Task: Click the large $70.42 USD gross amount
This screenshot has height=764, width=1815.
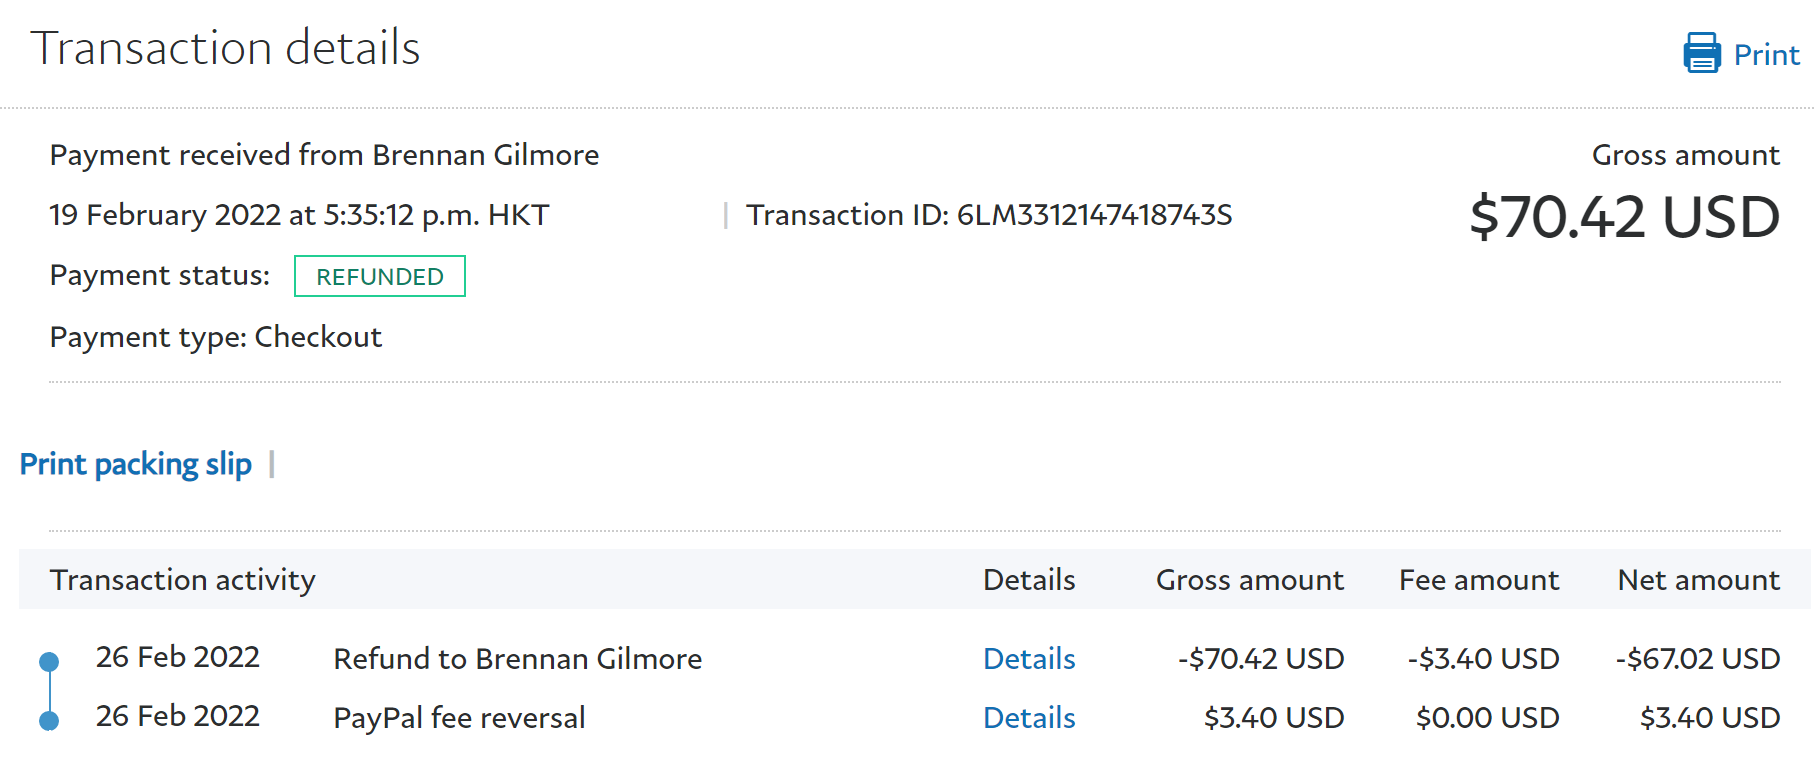Action: click(x=1624, y=217)
